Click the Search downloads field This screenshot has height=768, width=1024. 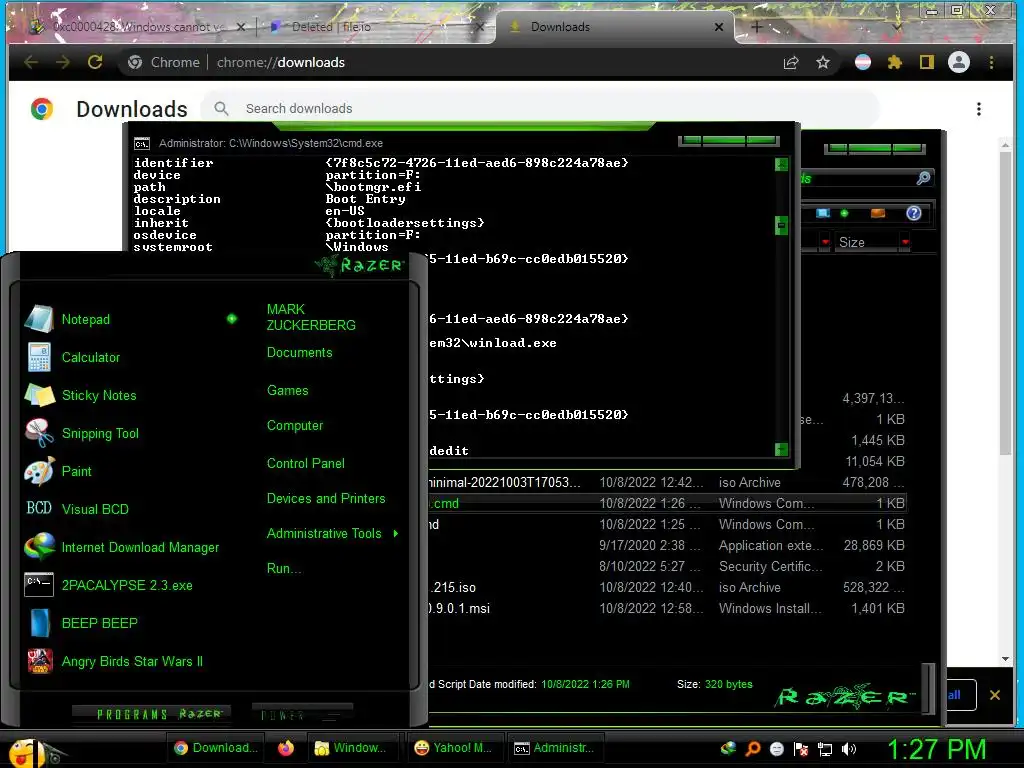(542, 108)
